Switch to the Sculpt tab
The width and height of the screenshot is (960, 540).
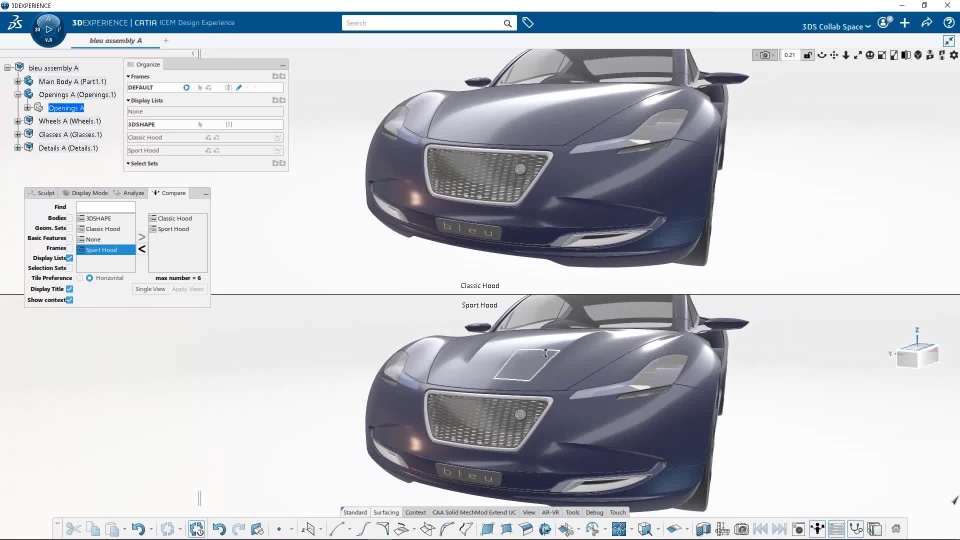pyautogui.click(x=42, y=193)
